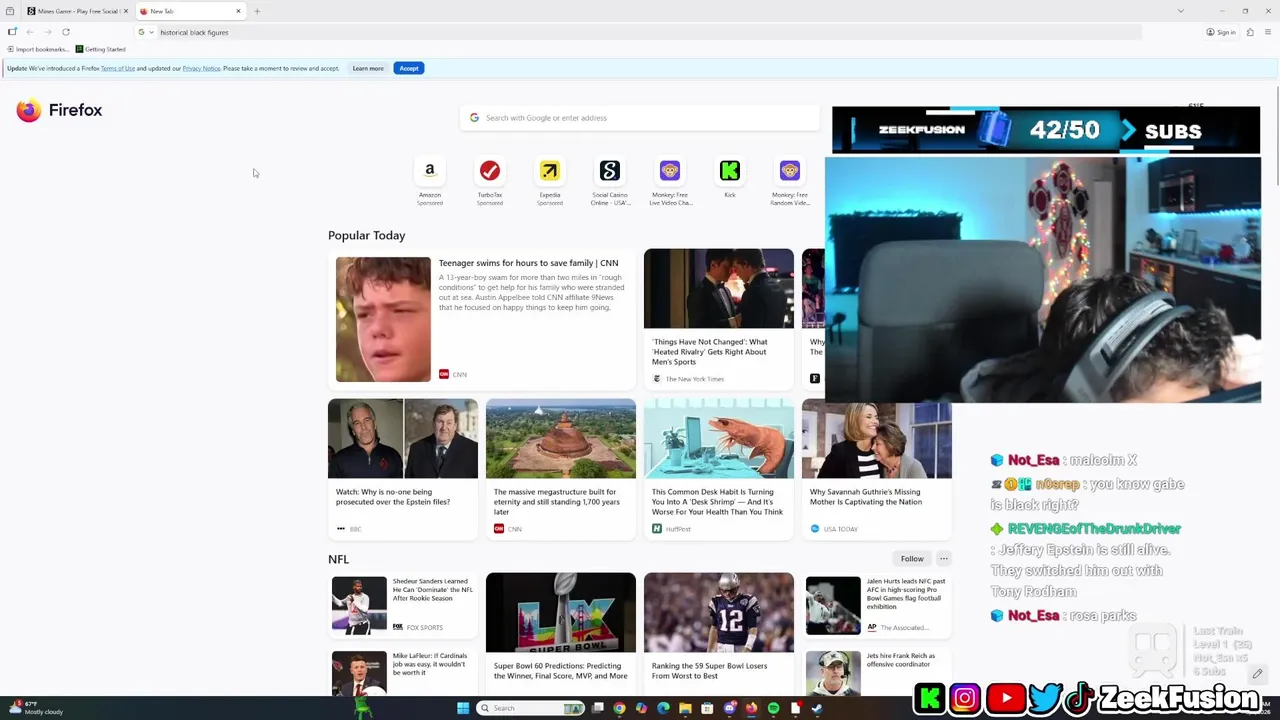
Task: Open the massive megastructure CNN article
Action: (x=561, y=469)
